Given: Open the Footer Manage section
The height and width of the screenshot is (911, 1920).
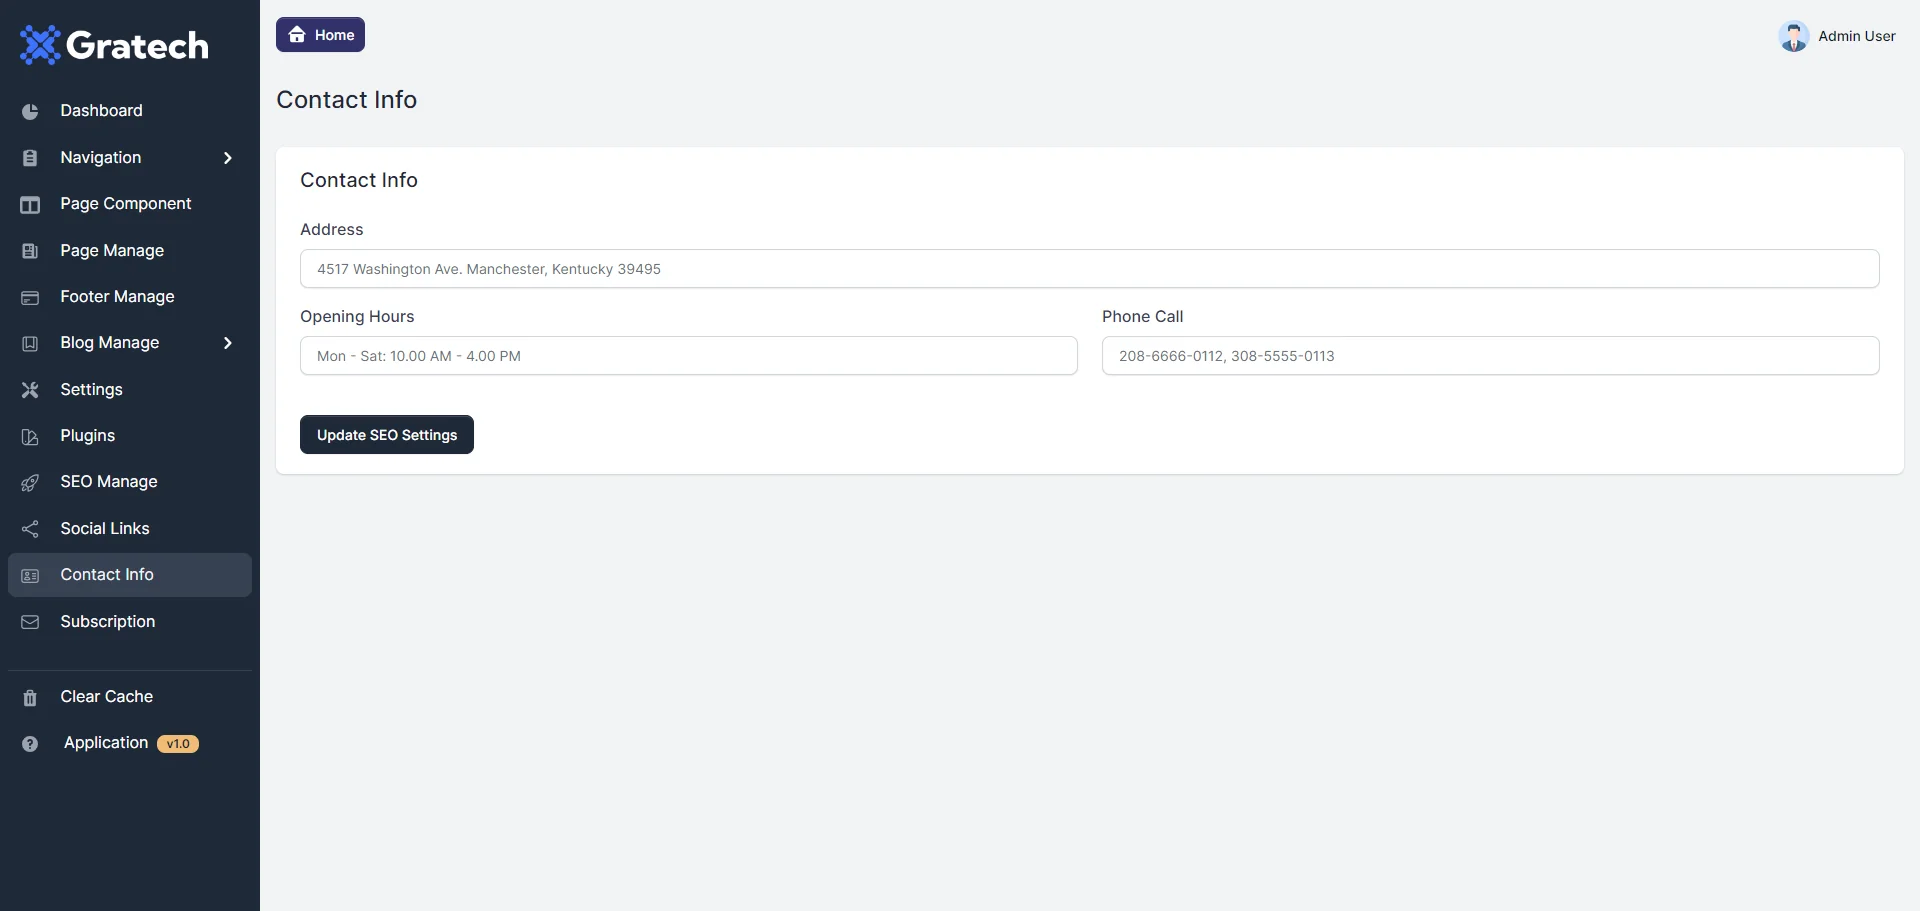Looking at the screenshot, I should tap(117, 297).
